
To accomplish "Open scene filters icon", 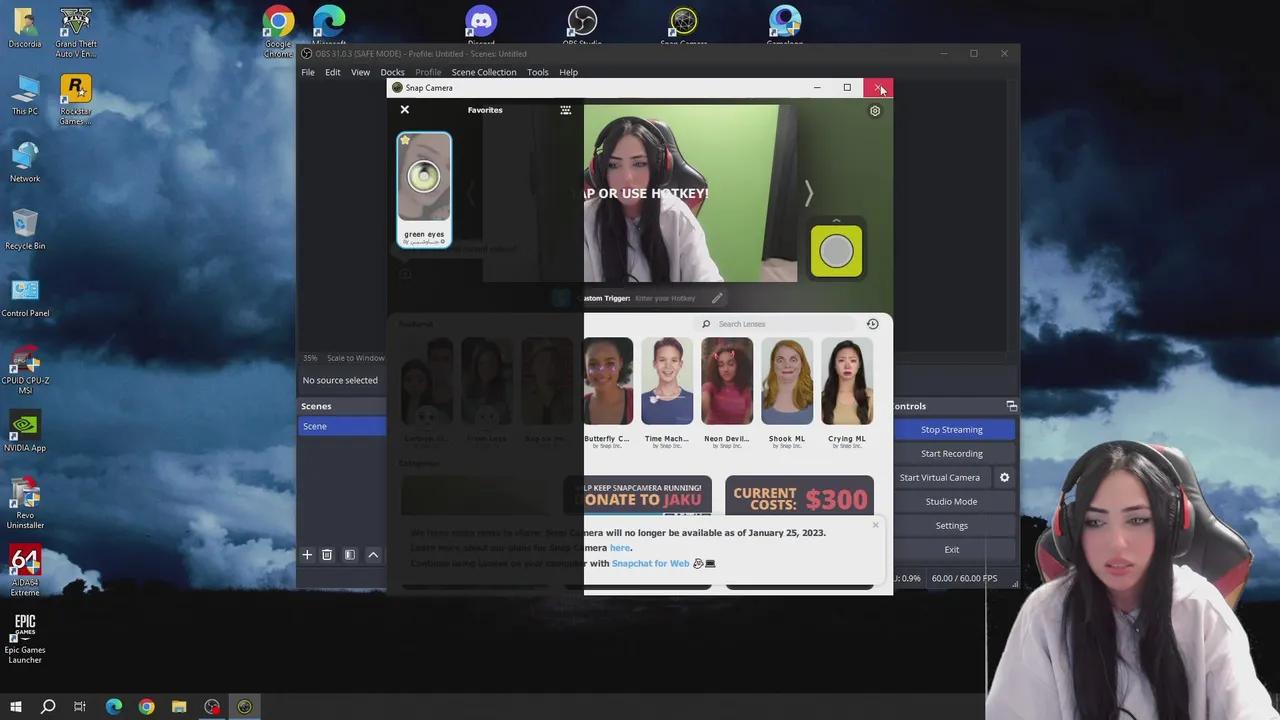I will point(350,555).
